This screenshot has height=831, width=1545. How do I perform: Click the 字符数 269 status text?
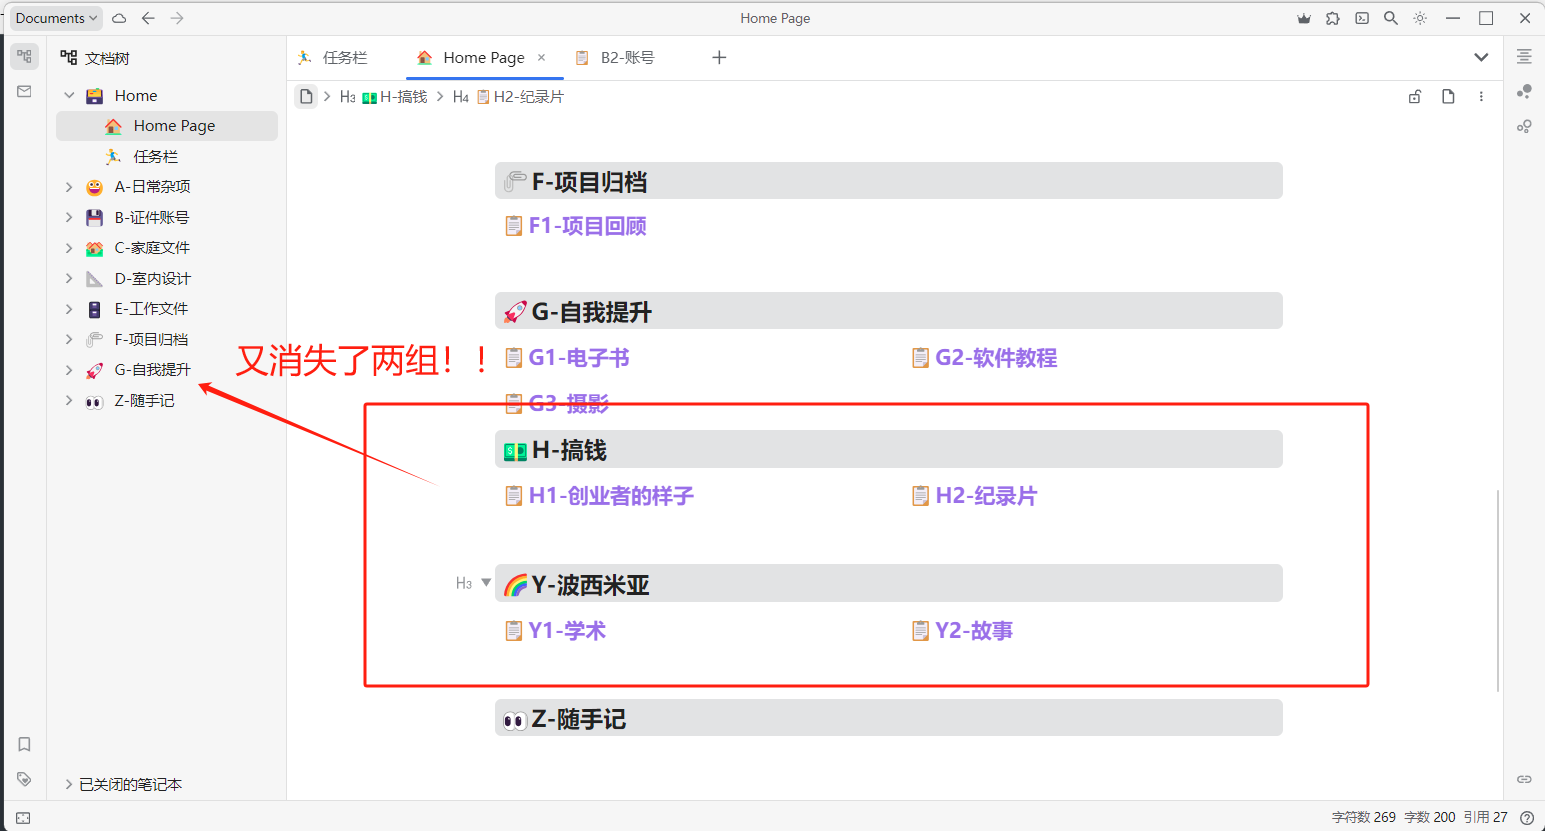[x=1364, y=817]
